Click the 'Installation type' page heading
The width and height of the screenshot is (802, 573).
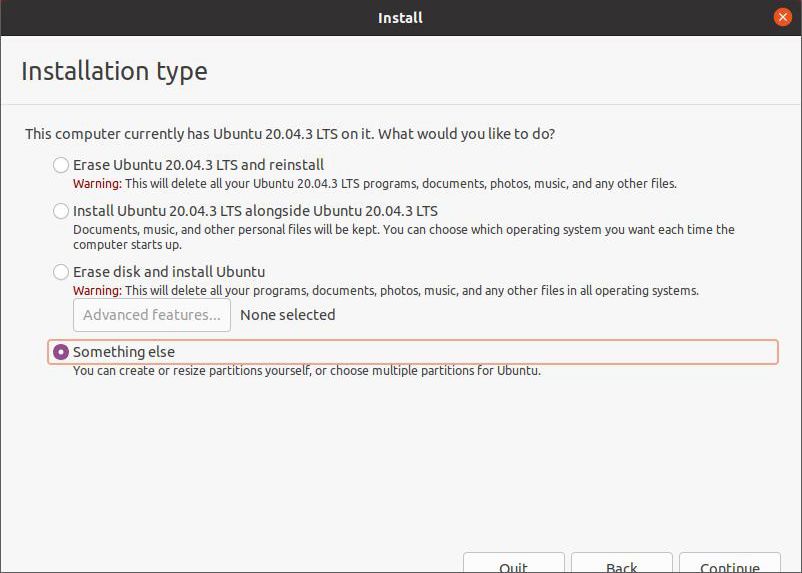point(115,71)
